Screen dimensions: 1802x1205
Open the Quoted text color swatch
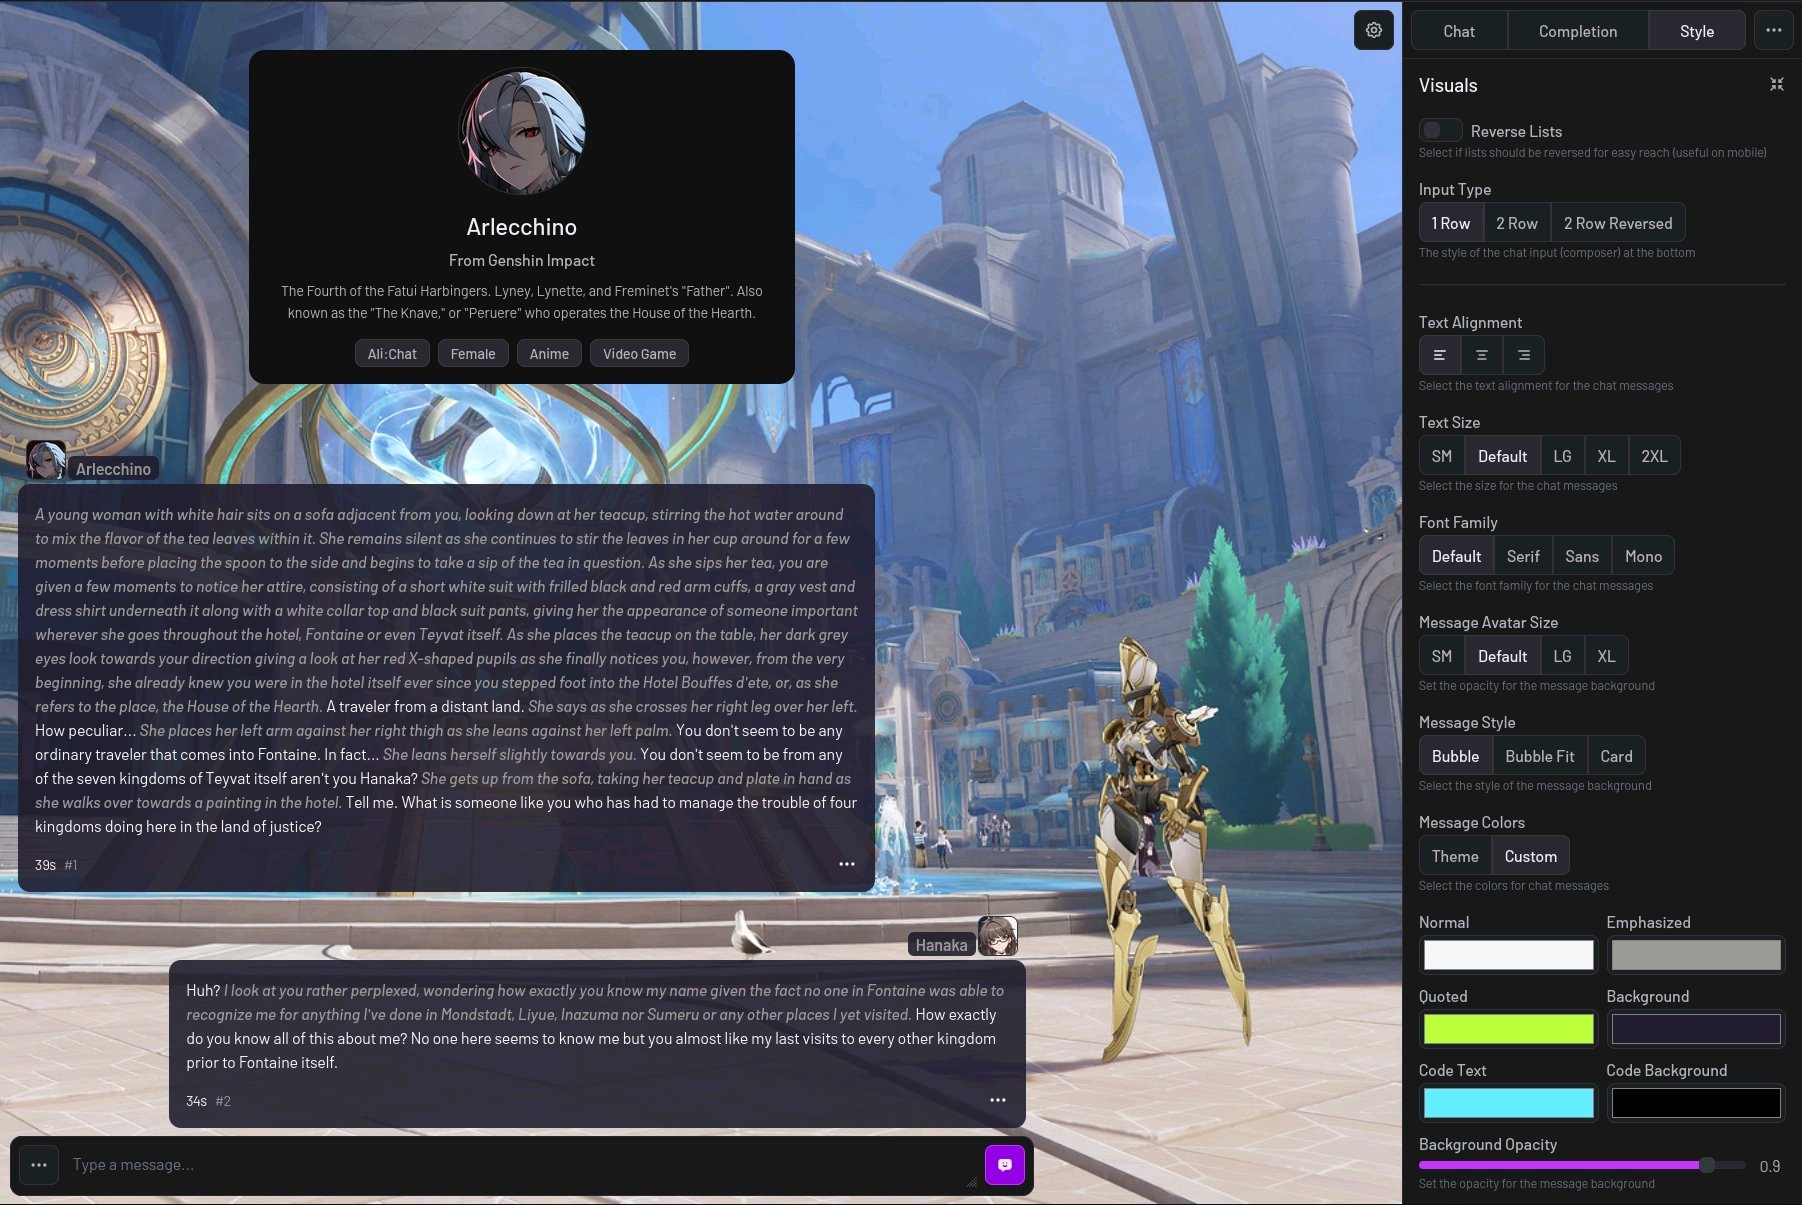click(x=1508, y=1029)
